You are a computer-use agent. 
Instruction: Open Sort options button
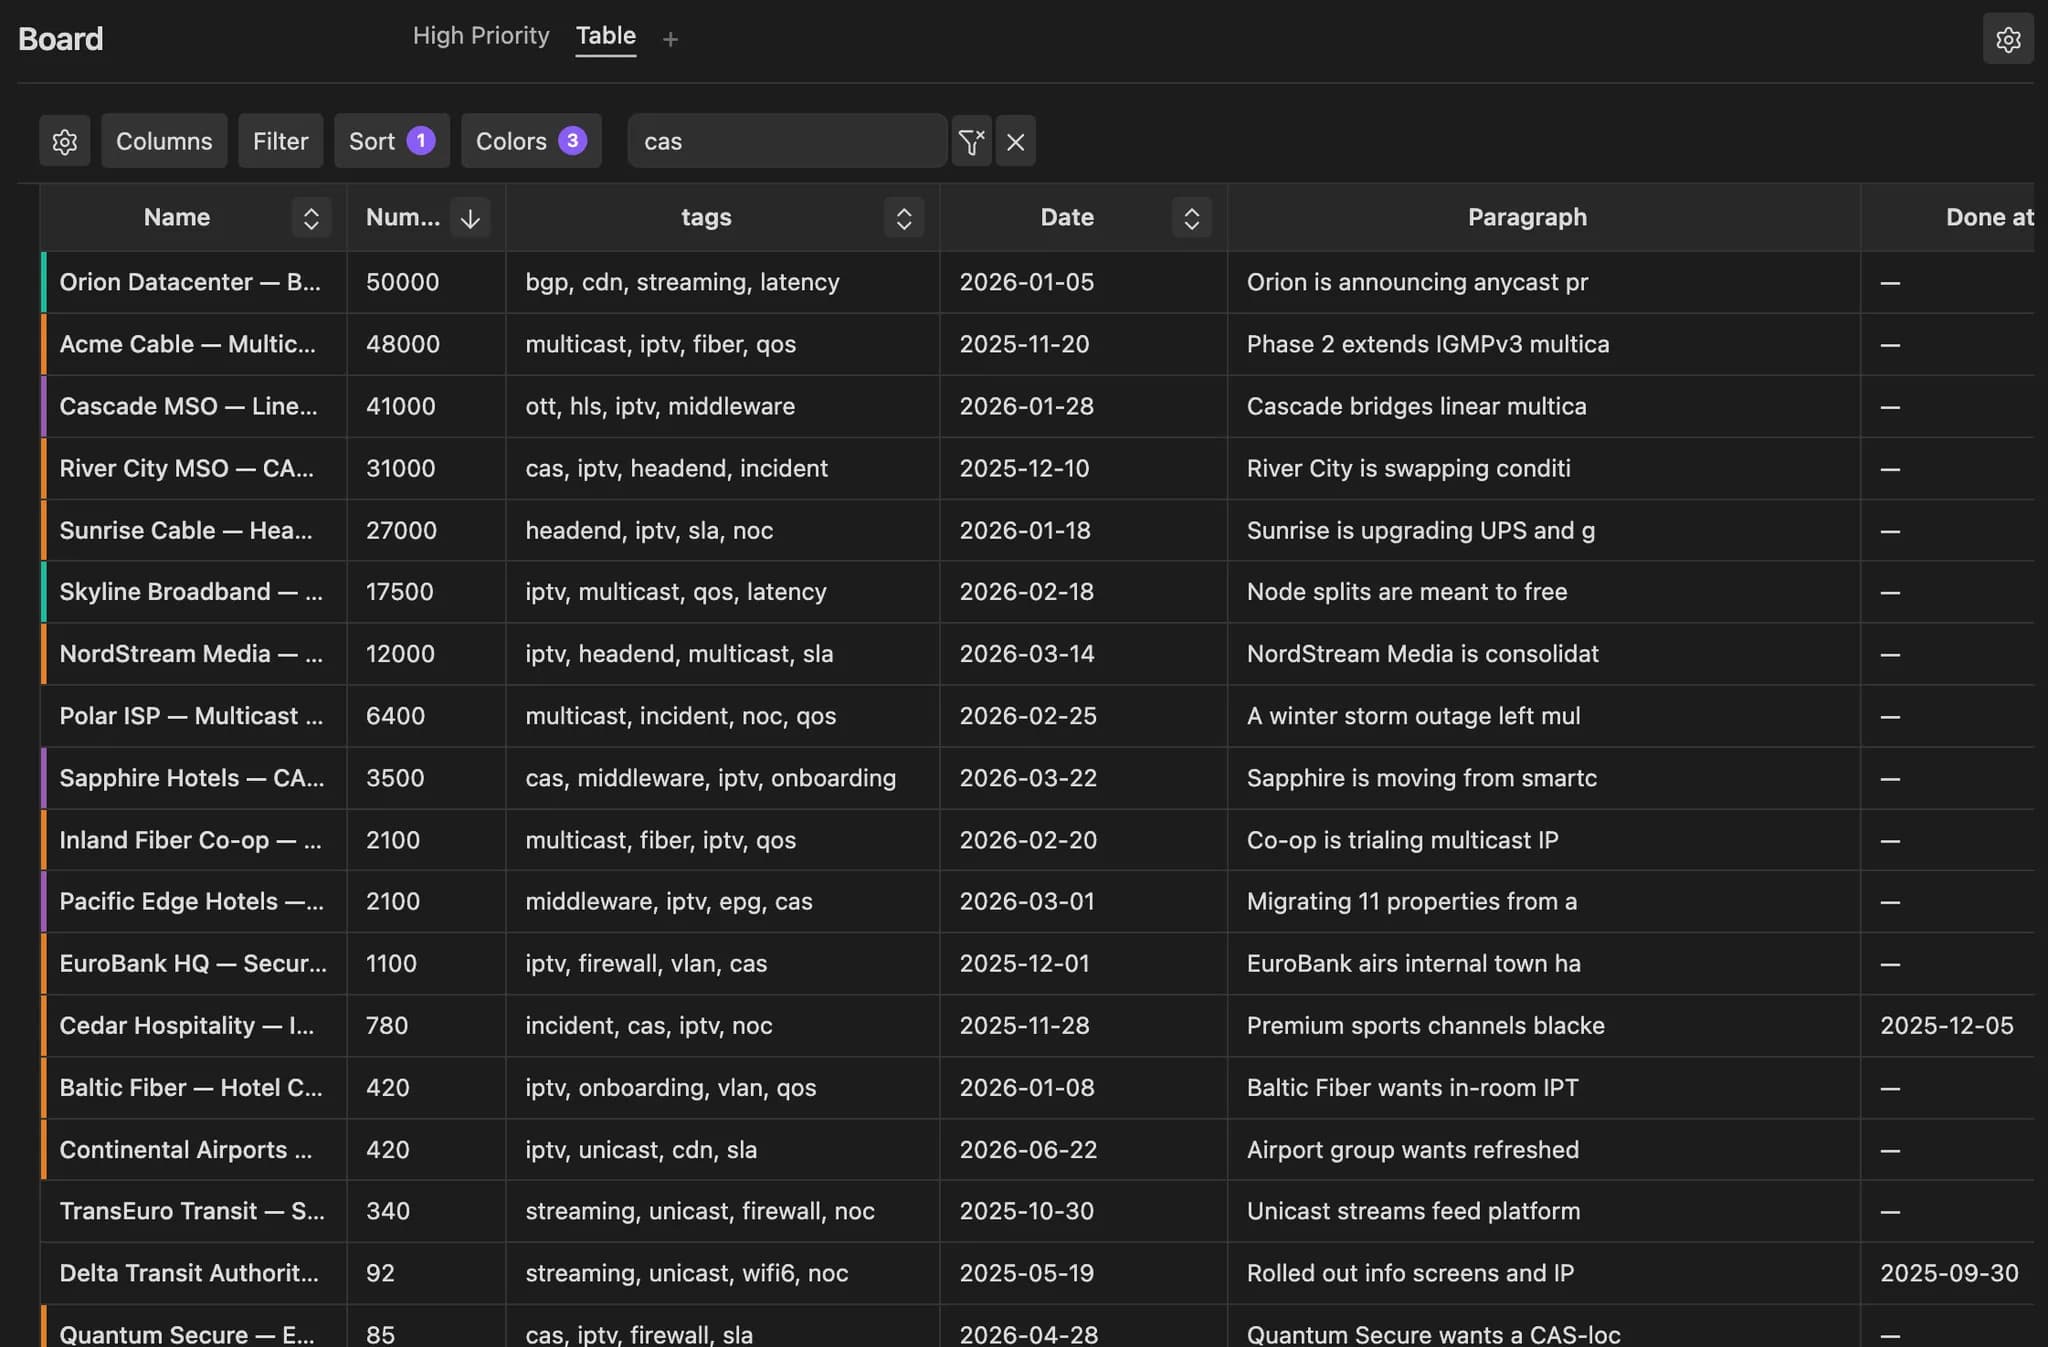pyautogui.click(x=391, y=141)
